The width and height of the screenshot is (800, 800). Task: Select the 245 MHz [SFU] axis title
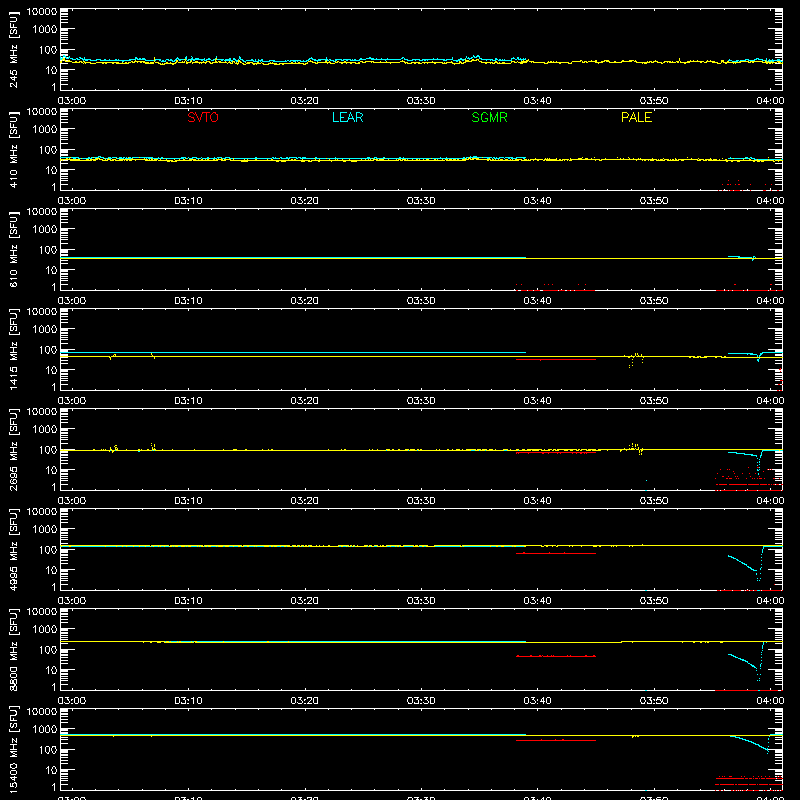[13, 49]
